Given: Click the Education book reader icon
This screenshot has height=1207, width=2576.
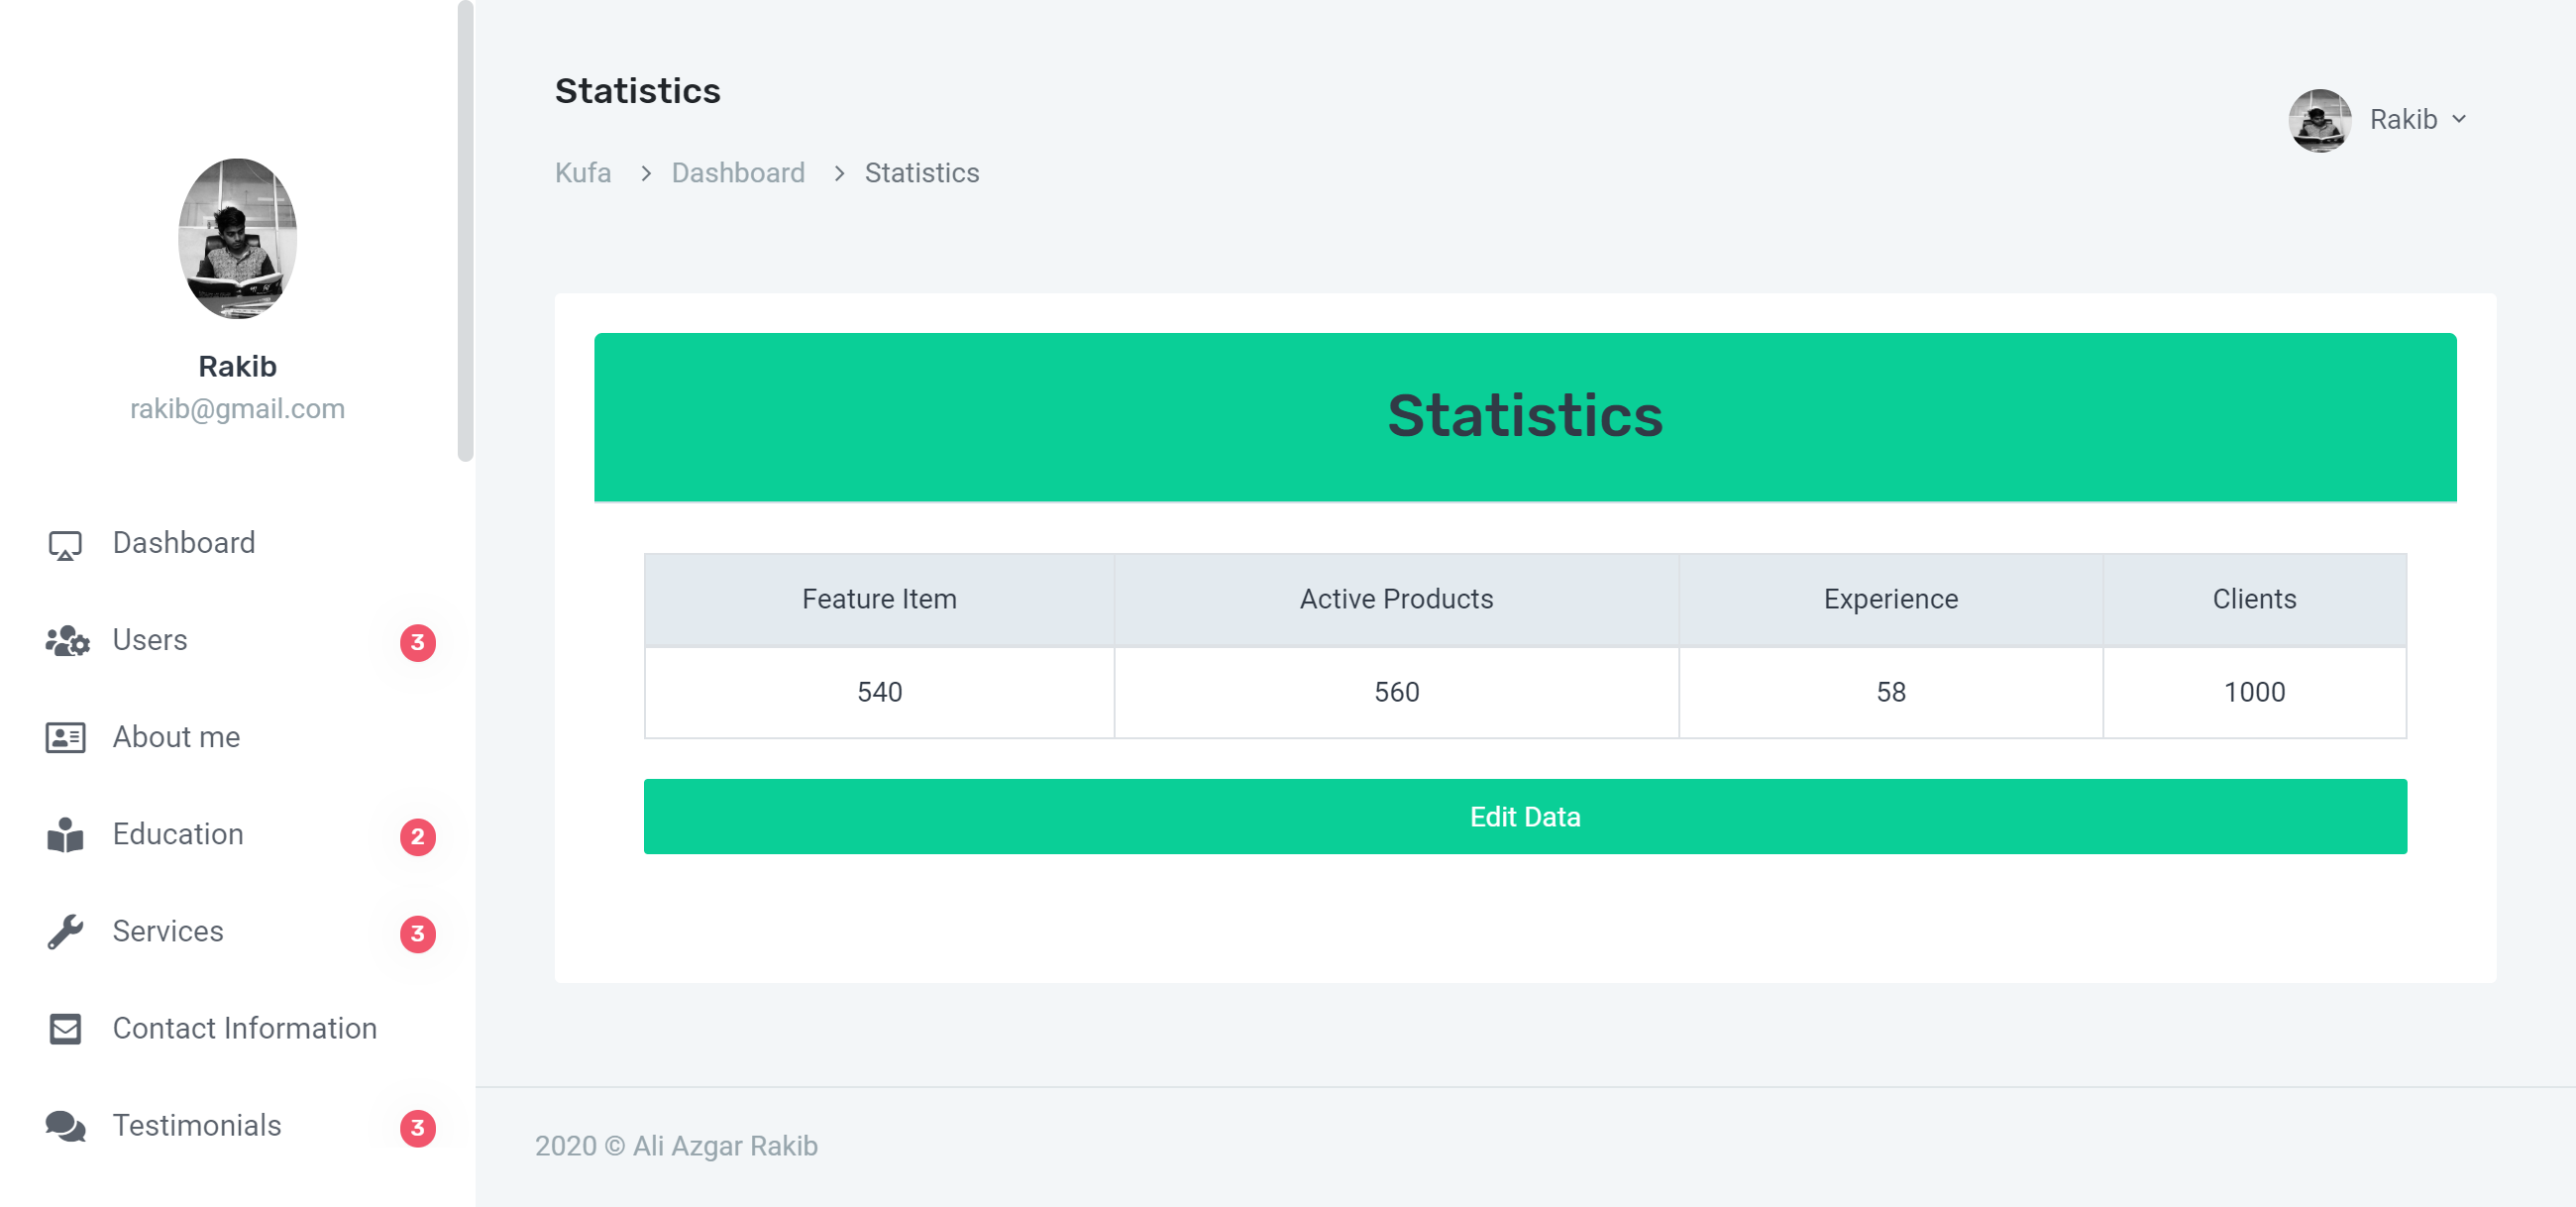Looking at the screenshot, I should click(x=65, y=835).
